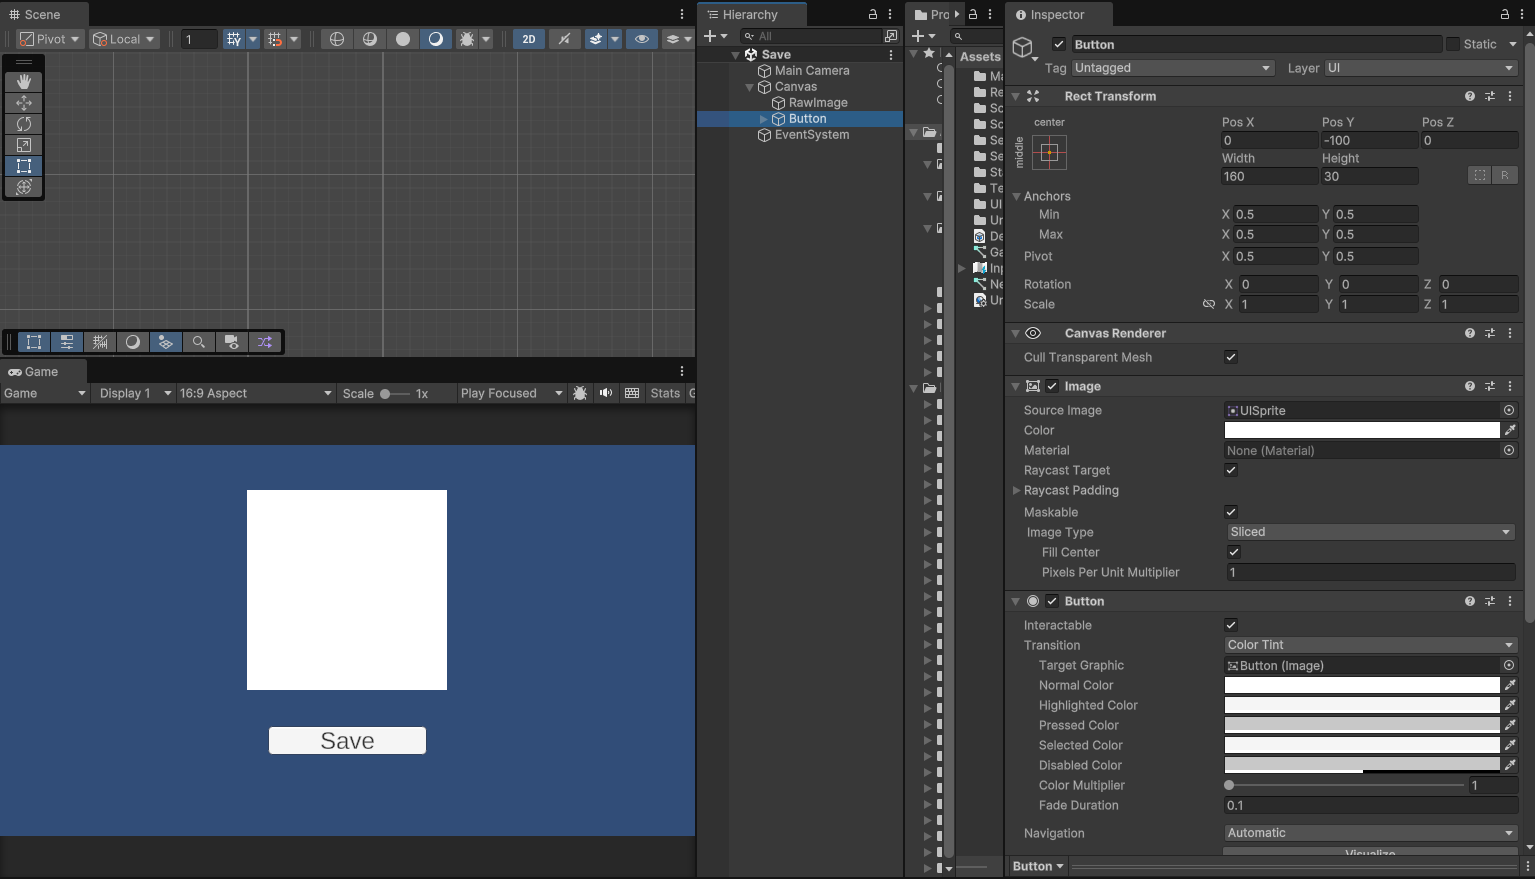The width and height of the screenshot is (1535, 879).
Task: Click the Save button in Game view
Action: pos(347,741)
